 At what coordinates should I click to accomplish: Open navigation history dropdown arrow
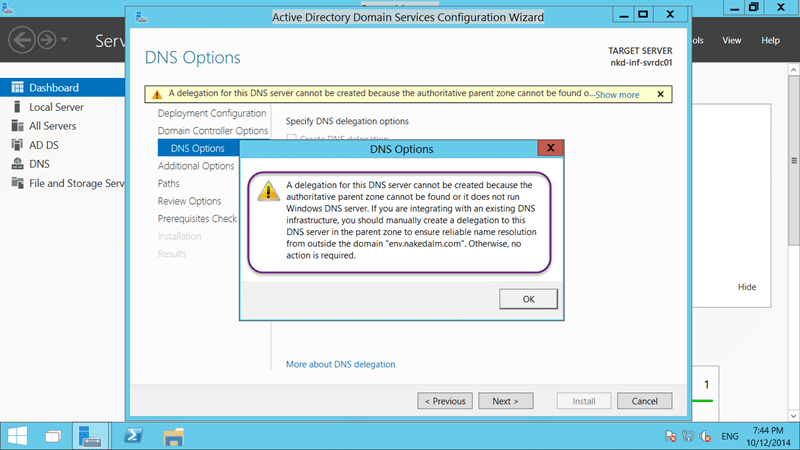tap(64, 39)
